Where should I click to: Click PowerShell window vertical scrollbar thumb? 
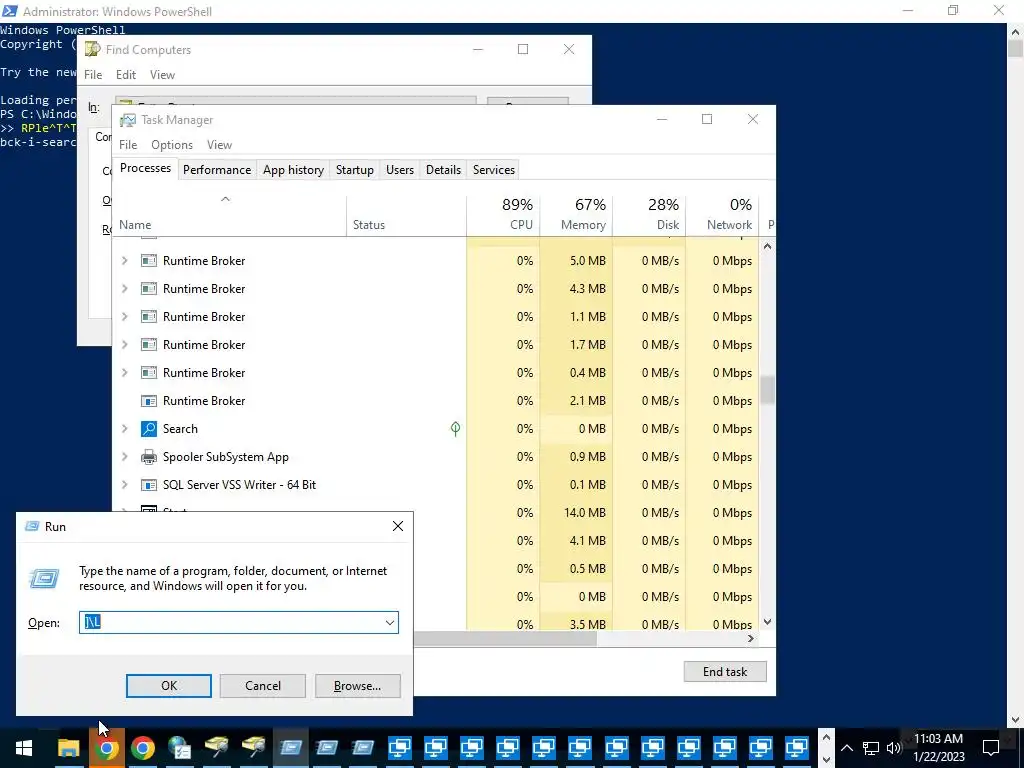point(1016,48)
